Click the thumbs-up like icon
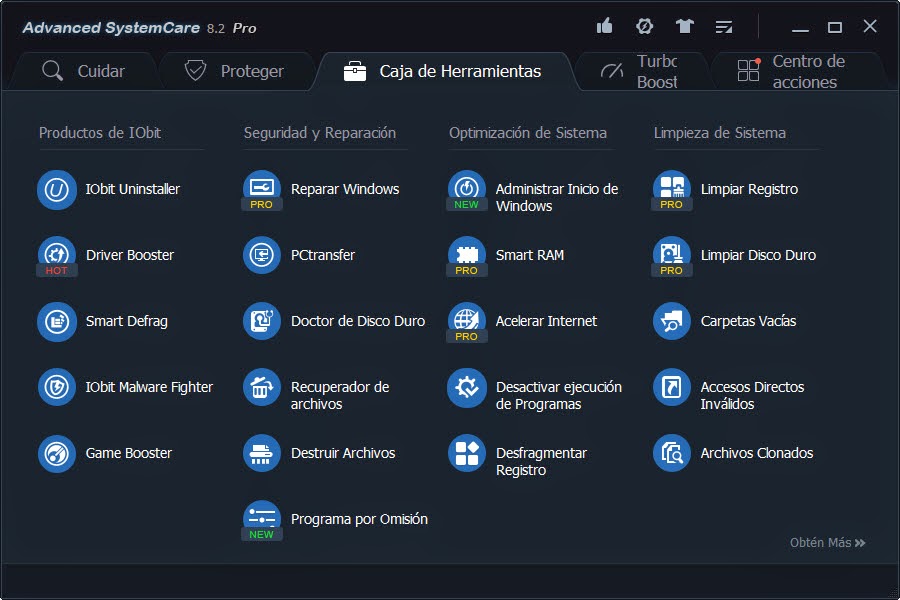The width and height of the screenshot is (900, 600). 604,26
